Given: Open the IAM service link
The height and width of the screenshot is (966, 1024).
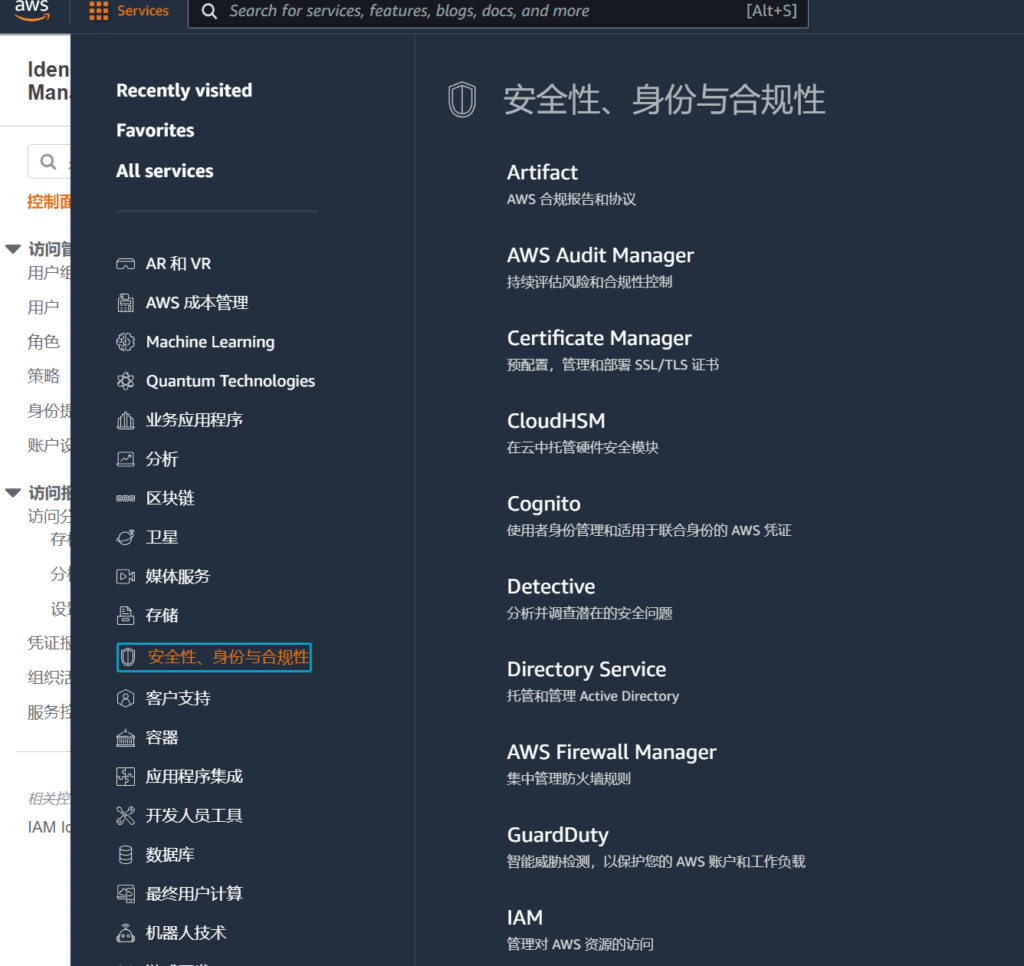Looking at the screenshot, I should click(x=525, y=917).
